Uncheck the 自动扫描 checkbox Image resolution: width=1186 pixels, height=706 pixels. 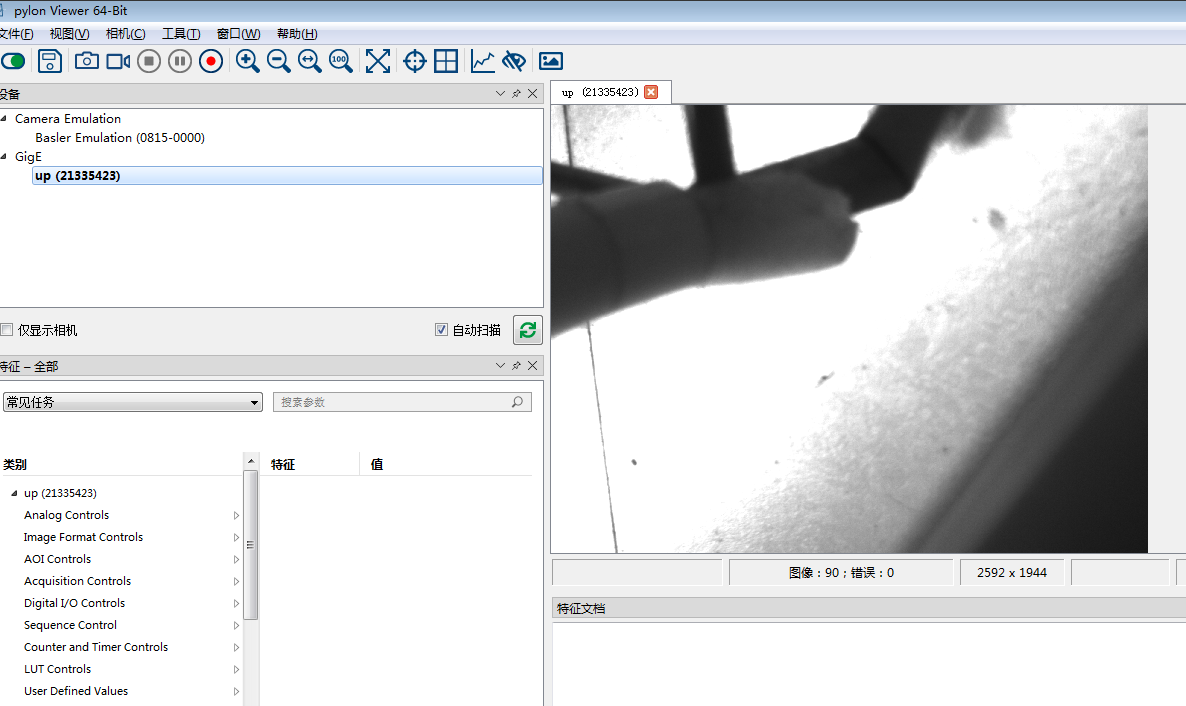click(441, 330)
